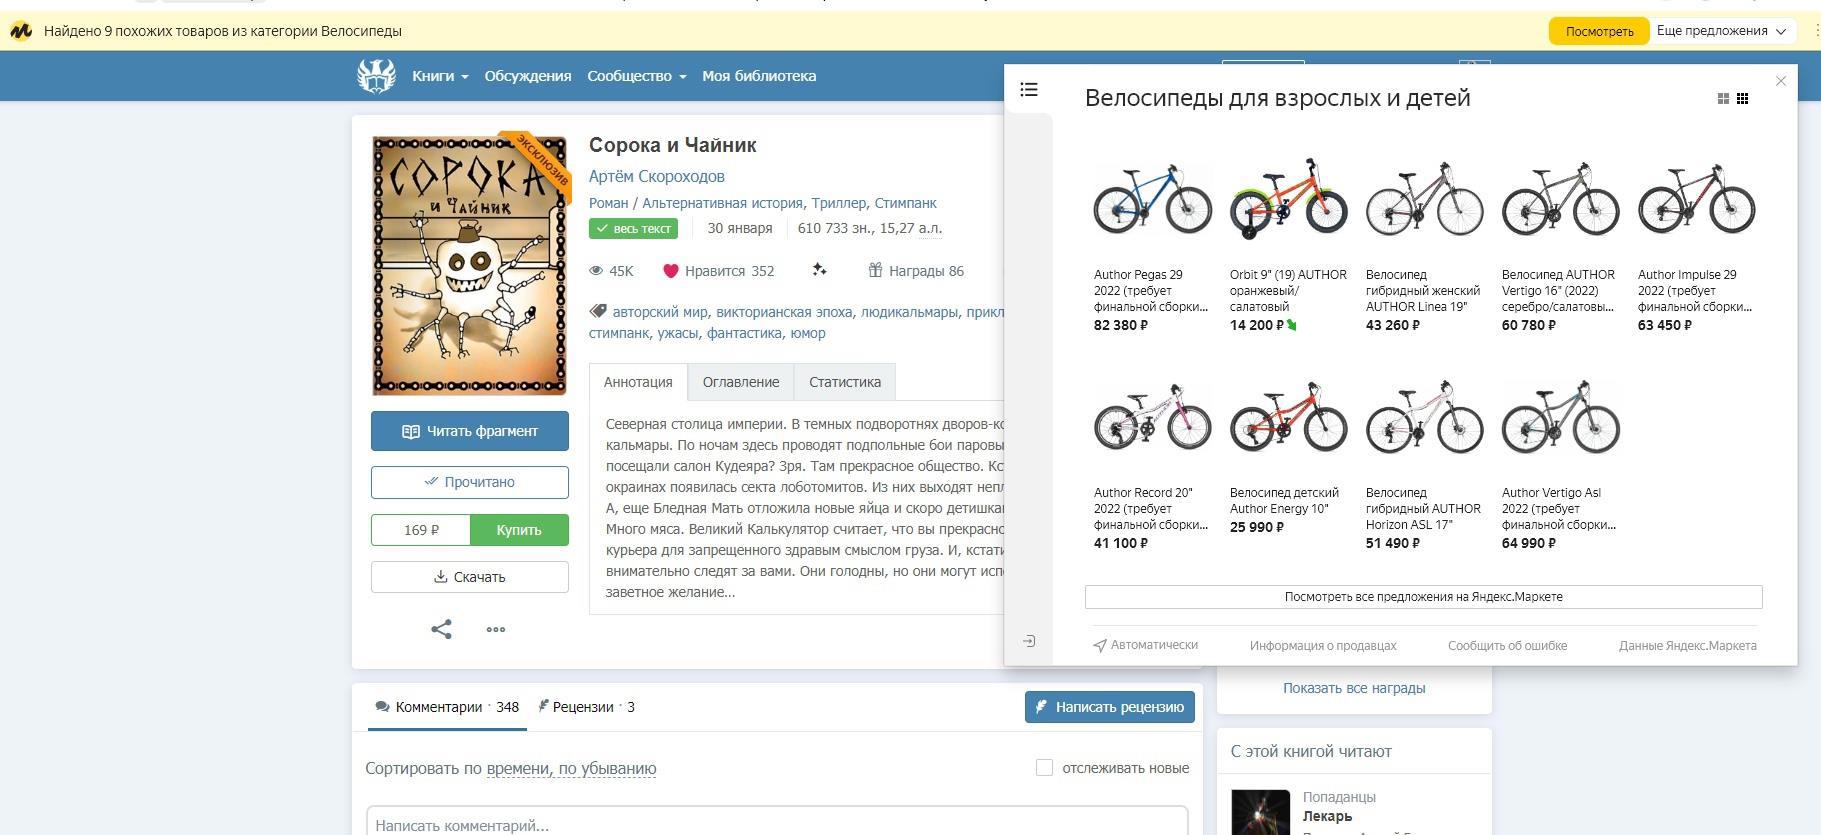Open the orange Orbit 9" AUTHOR bicycle image
Image resolution: width=1821 pixels, height=835 pixels.
tap(1289, 198)
